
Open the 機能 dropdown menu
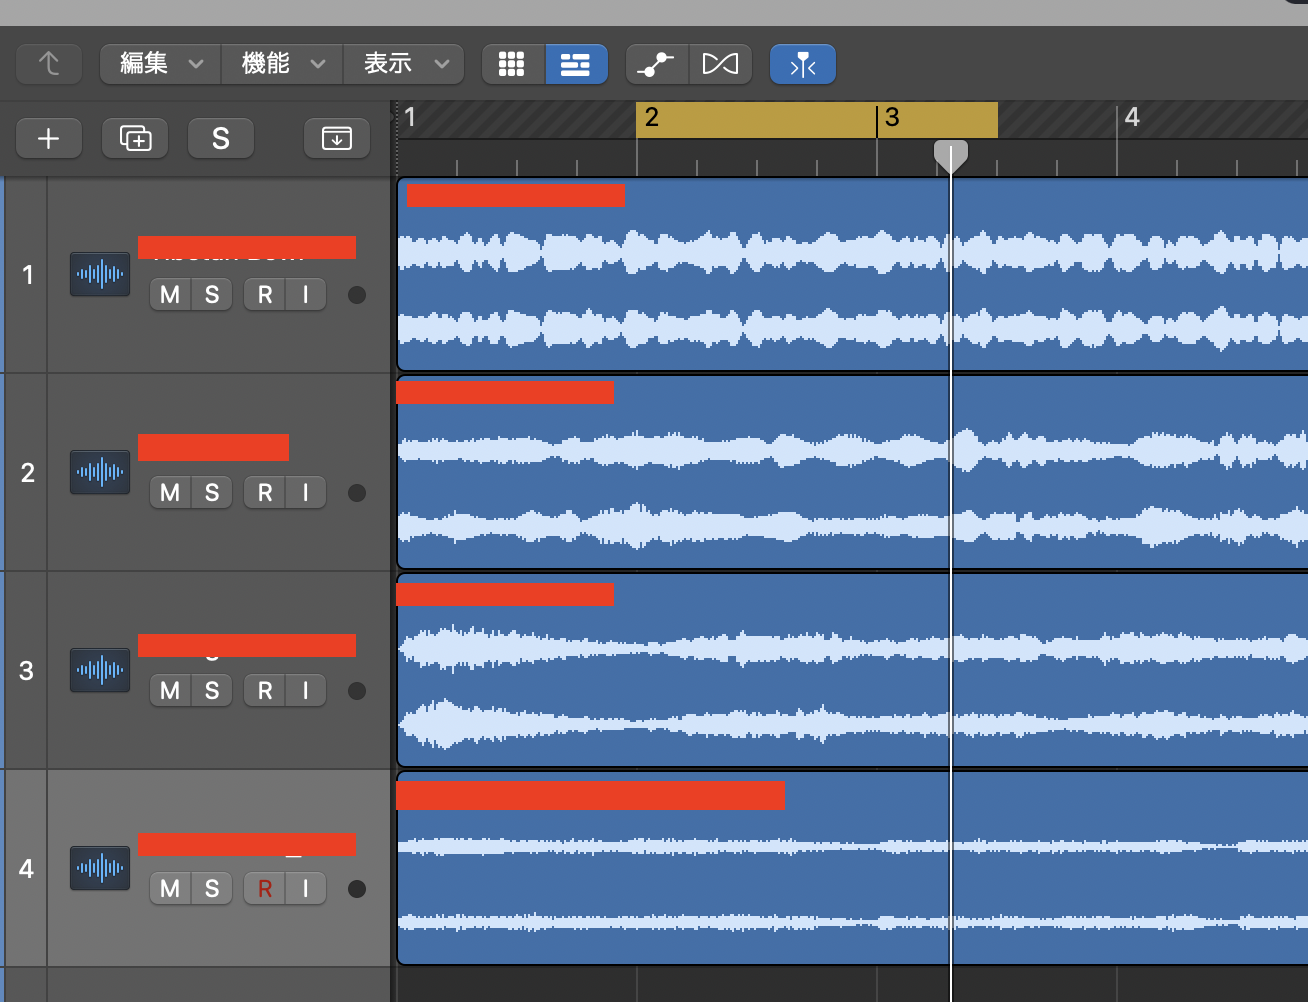282,64
